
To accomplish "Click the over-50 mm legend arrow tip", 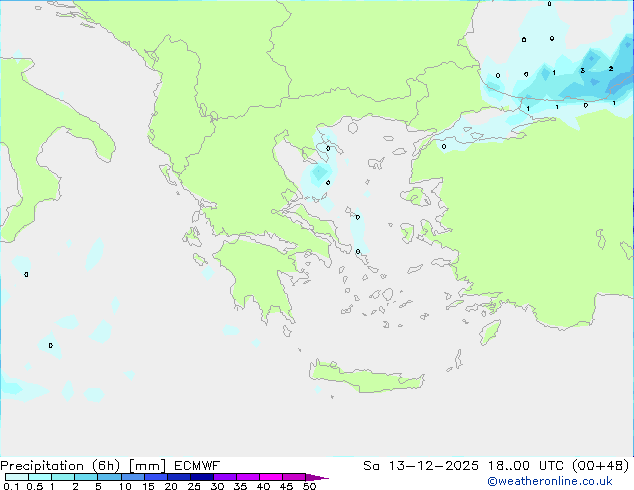I will coord(317,477).
